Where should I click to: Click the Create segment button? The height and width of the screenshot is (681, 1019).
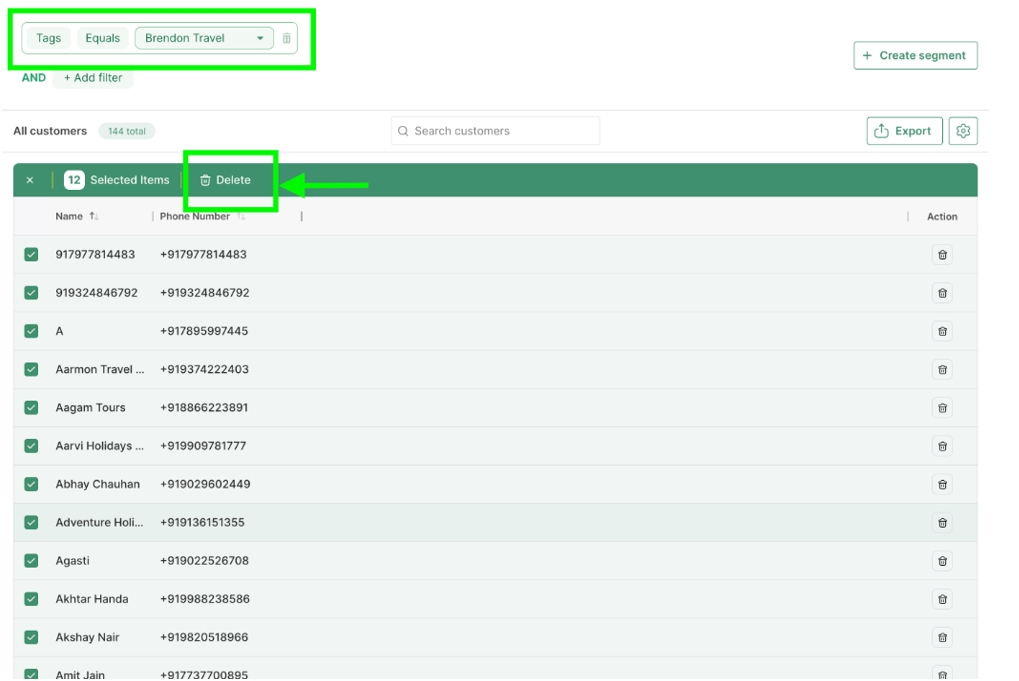click(x=914, y=56)
